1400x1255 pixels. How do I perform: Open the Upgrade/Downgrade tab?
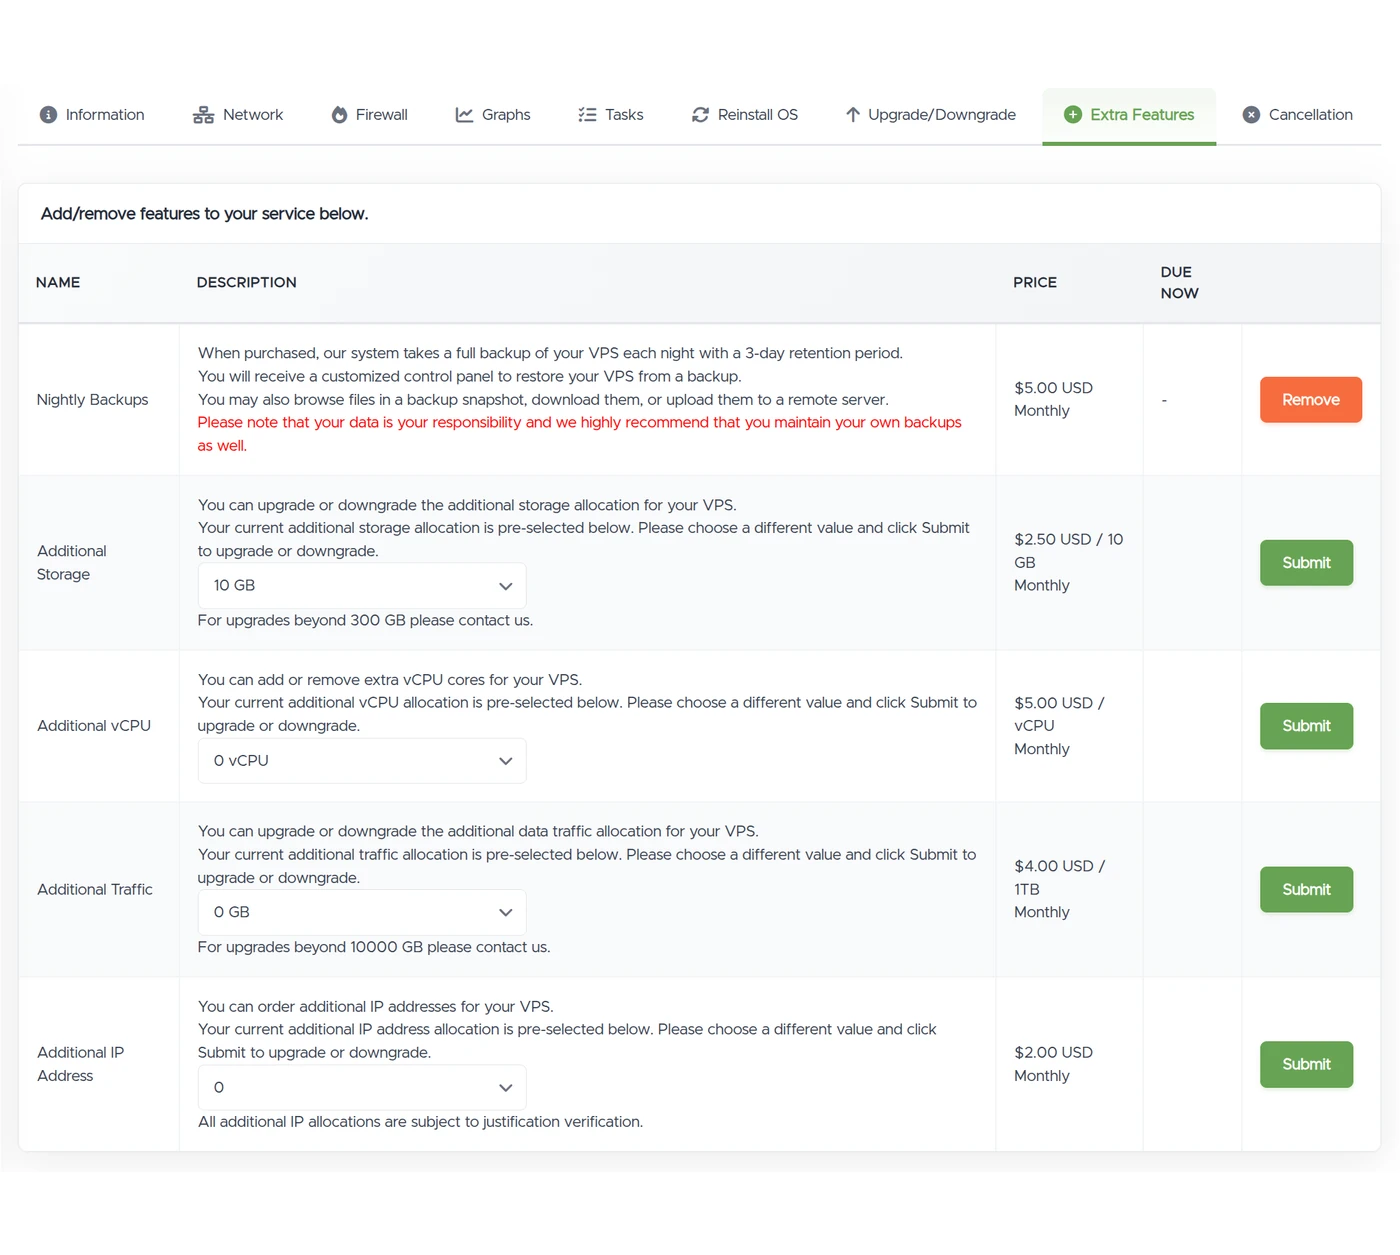pos(931,115)
